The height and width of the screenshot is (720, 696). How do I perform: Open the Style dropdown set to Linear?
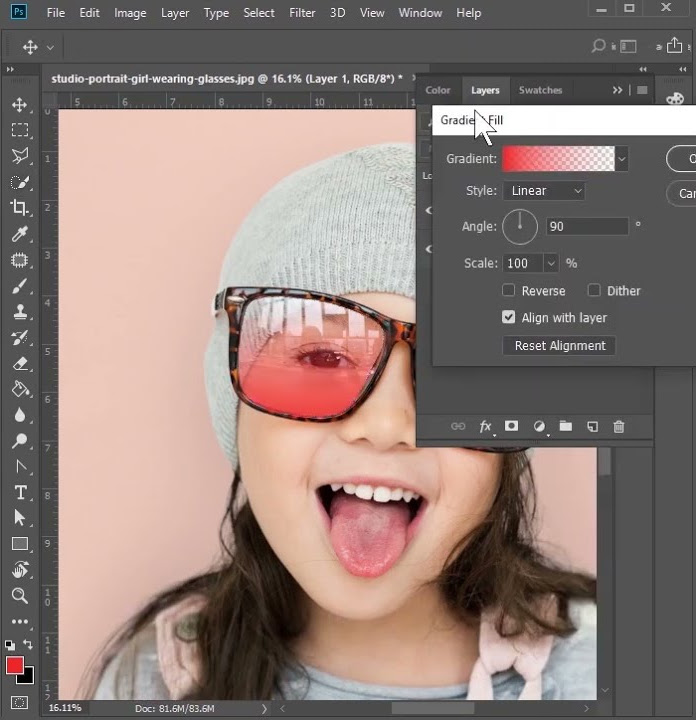[x=544, y=191]
